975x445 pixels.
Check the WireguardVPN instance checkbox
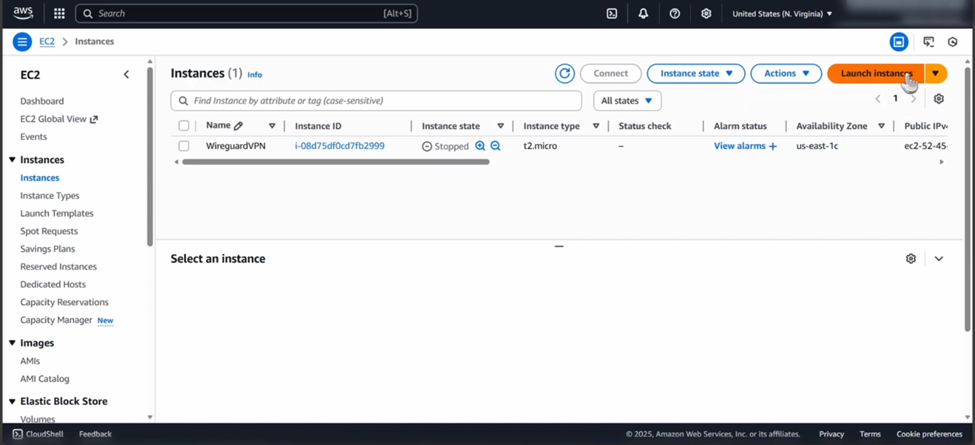tap(184, 146)
